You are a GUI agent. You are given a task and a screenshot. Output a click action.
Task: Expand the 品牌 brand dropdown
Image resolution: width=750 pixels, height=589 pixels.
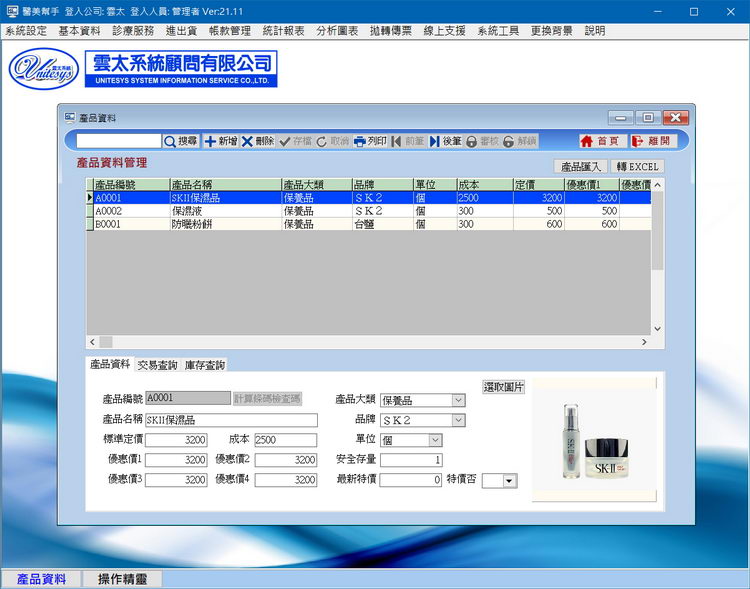458,420
